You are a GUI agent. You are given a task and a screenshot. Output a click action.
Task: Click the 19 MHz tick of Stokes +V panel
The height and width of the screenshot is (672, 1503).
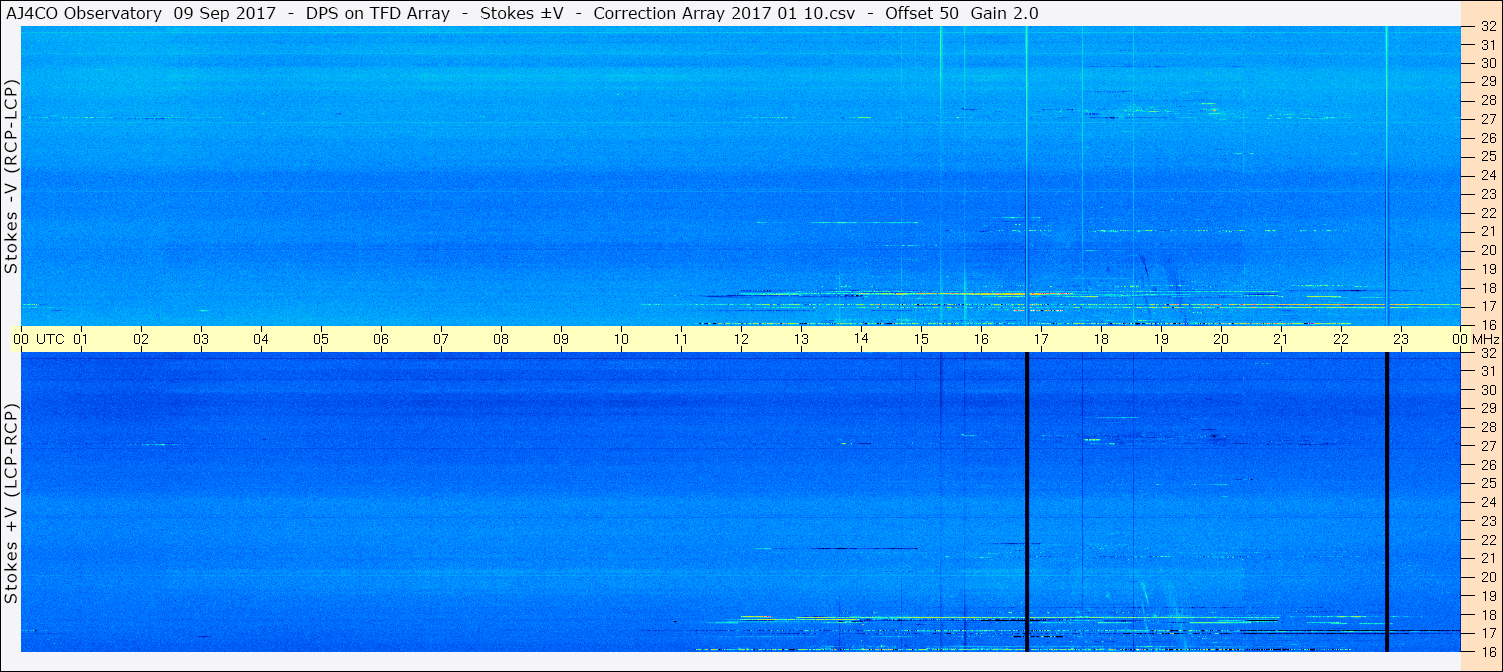point(1487,596)
